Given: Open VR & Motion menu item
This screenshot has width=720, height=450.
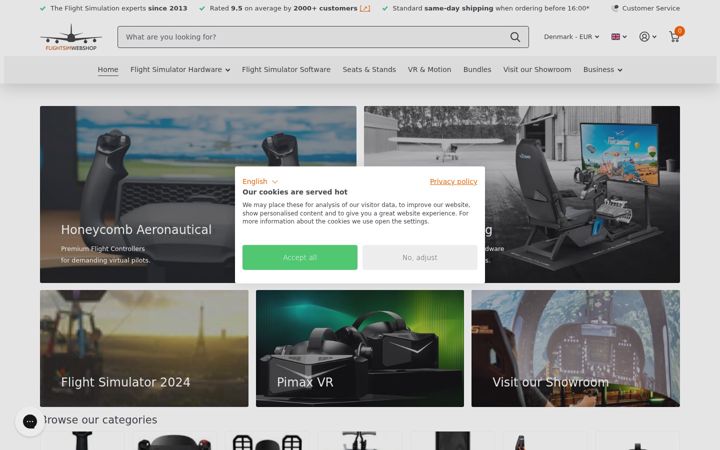Looking at the screenshot, I should pyautogui.click(x=429, y=70).
